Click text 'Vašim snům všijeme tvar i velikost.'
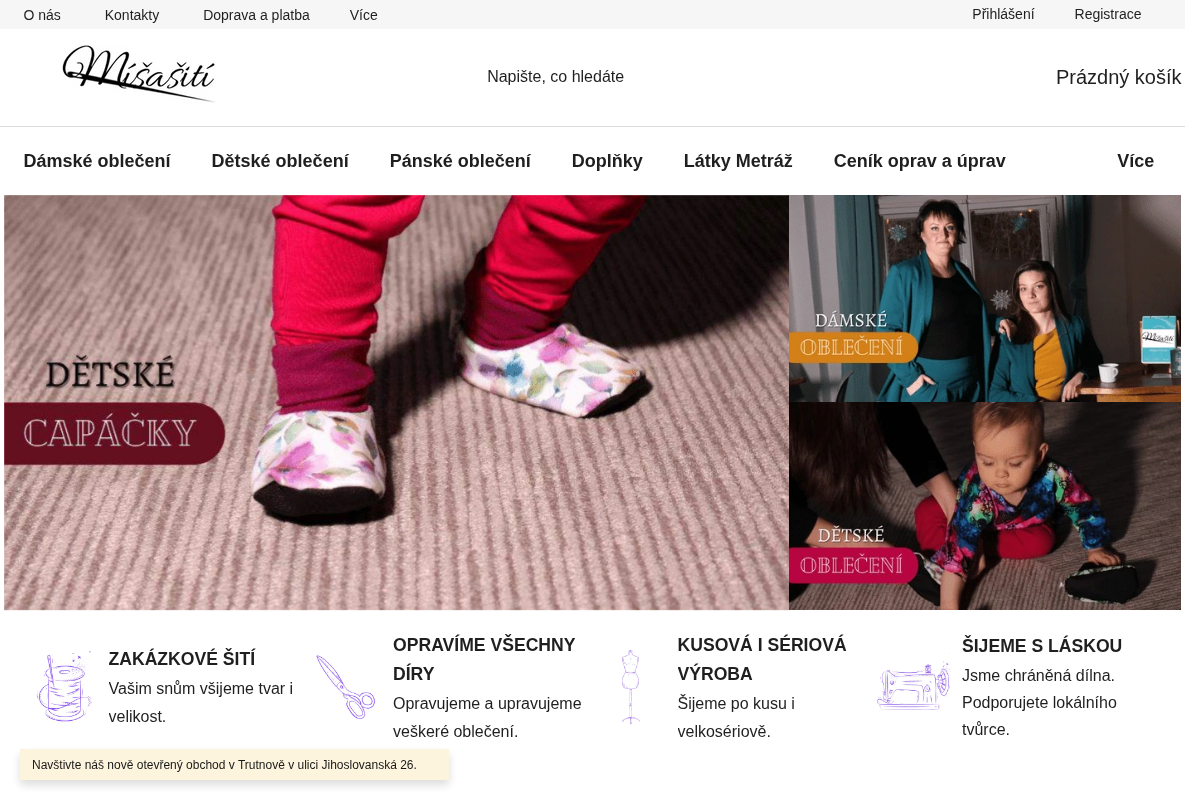 201,702
